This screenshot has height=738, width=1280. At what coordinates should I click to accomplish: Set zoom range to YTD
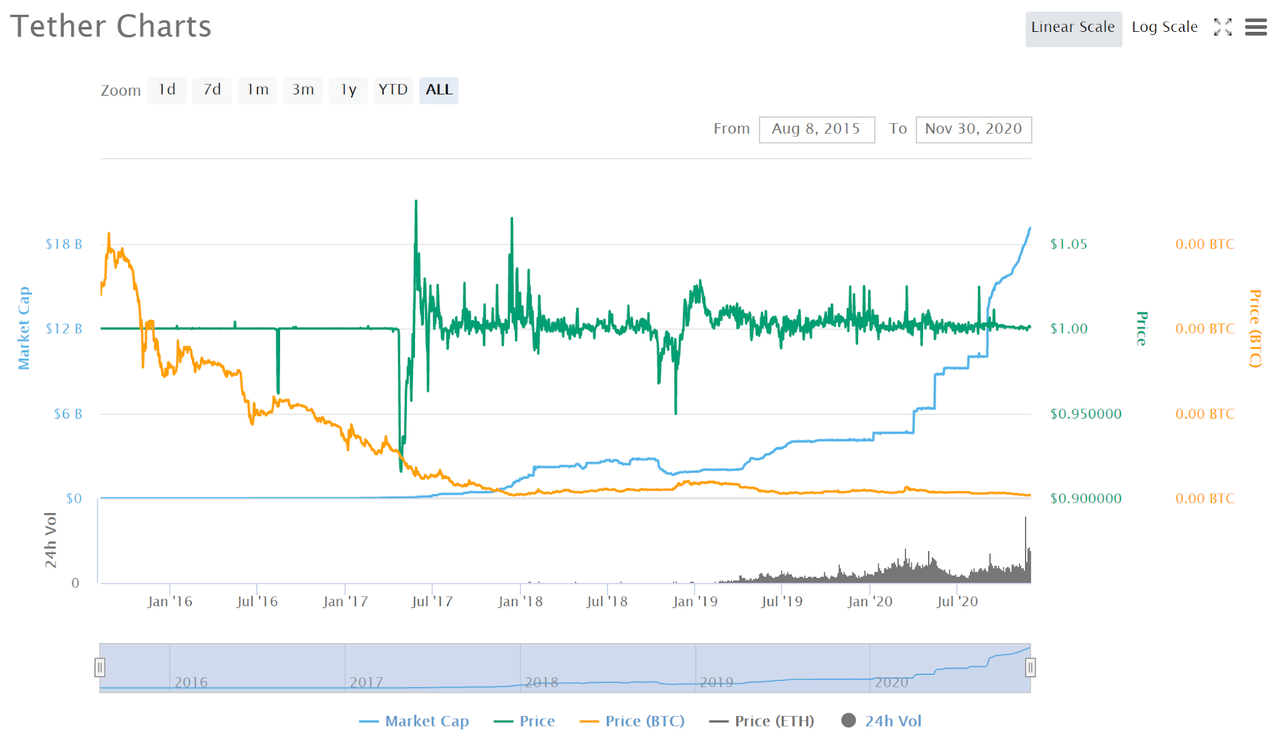pos(393,89)
